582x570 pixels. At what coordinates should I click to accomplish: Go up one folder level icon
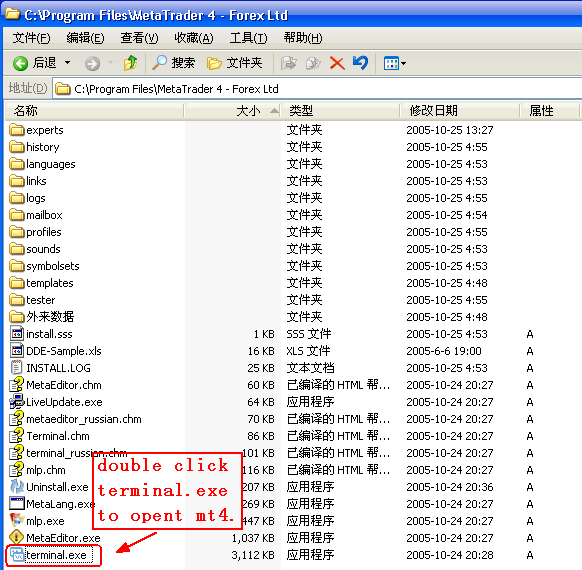[131, 63]
